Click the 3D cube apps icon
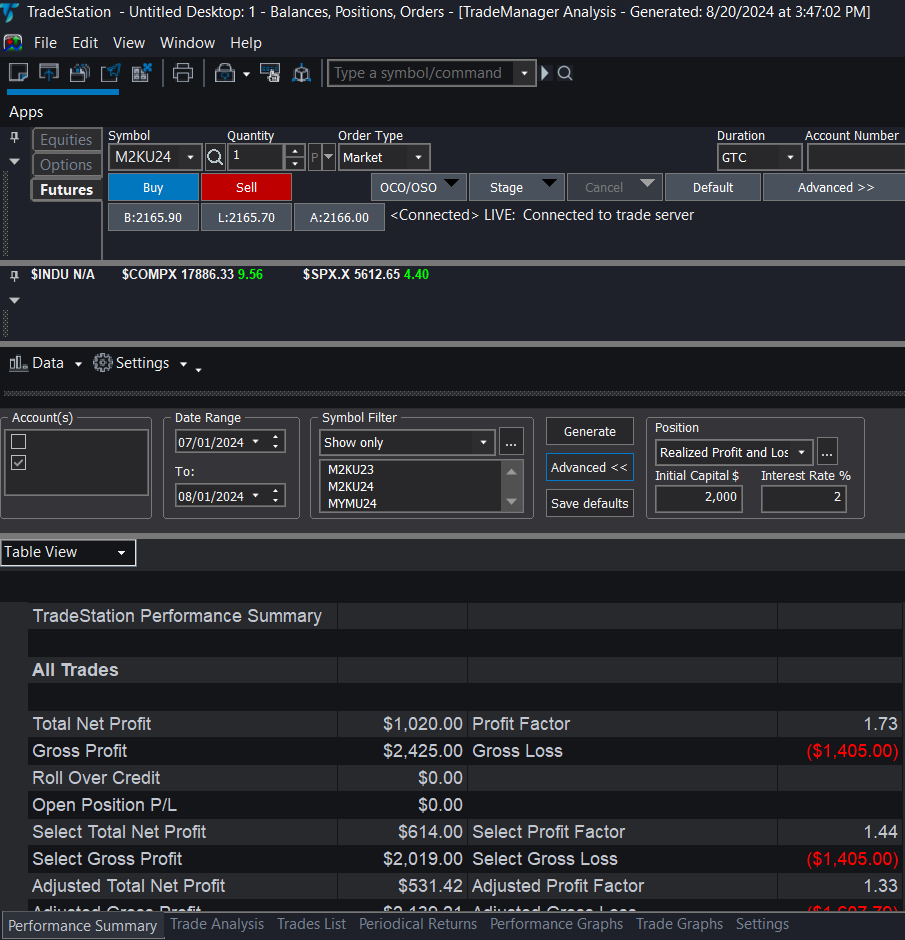The image size is (905, 940). pos(301,73)
